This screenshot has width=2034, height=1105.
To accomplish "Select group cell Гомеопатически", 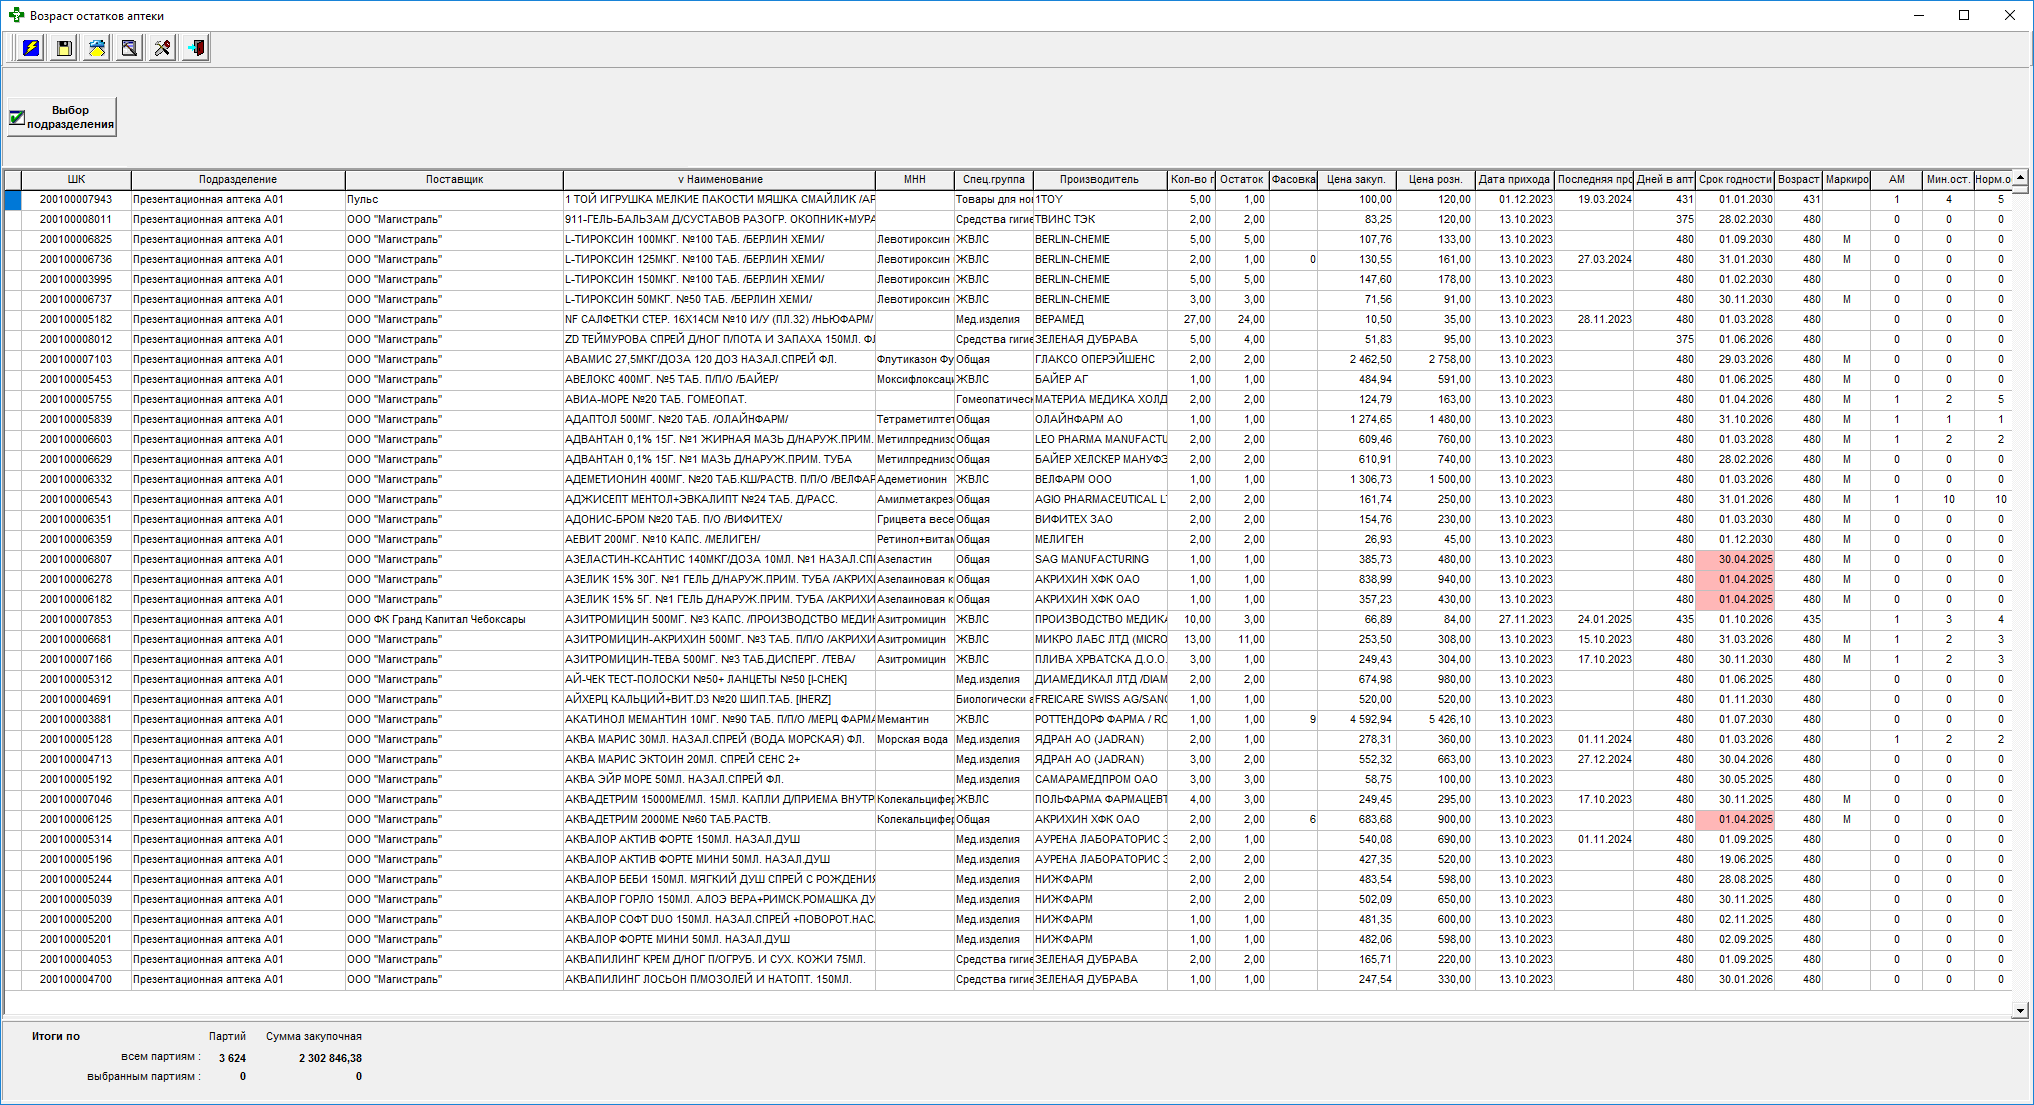I will click(994, 400).
